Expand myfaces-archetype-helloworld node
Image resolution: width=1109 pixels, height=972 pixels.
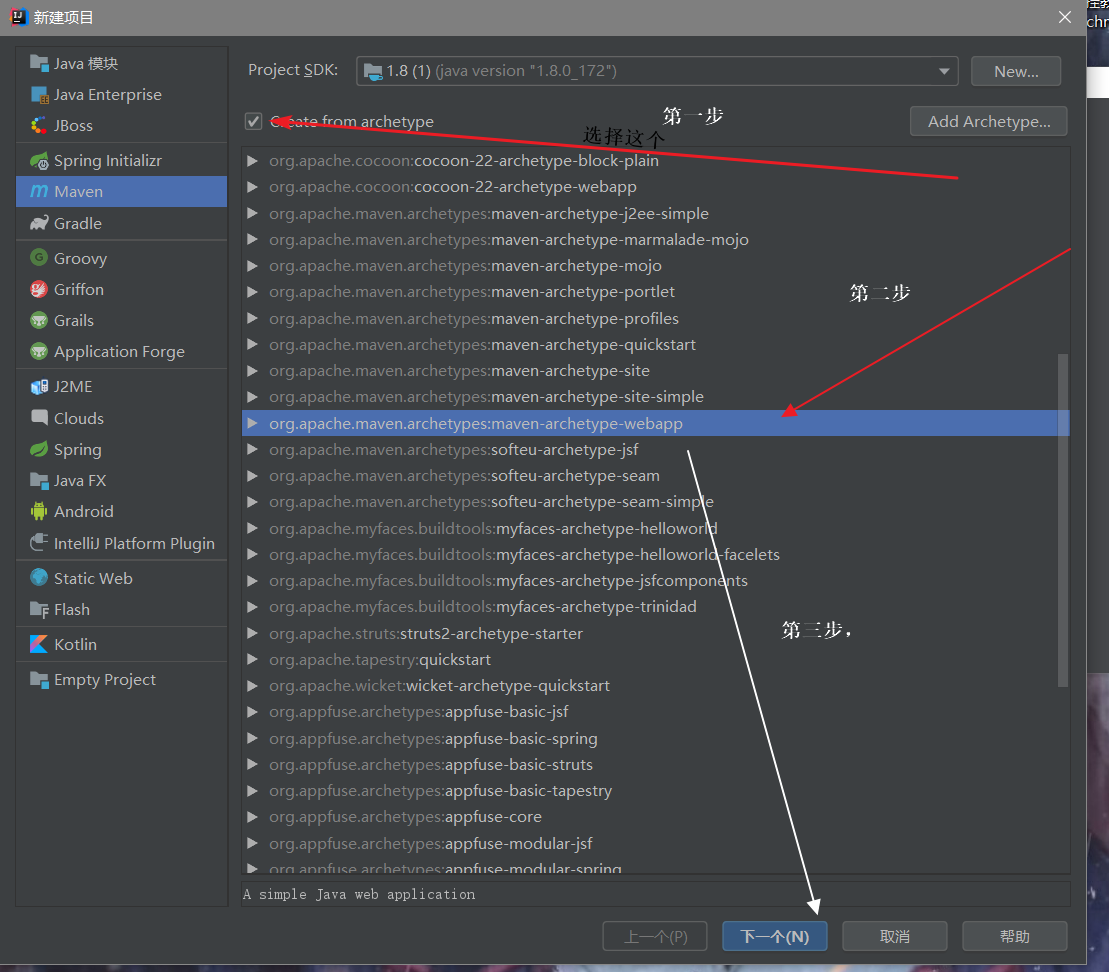(252, 528)
